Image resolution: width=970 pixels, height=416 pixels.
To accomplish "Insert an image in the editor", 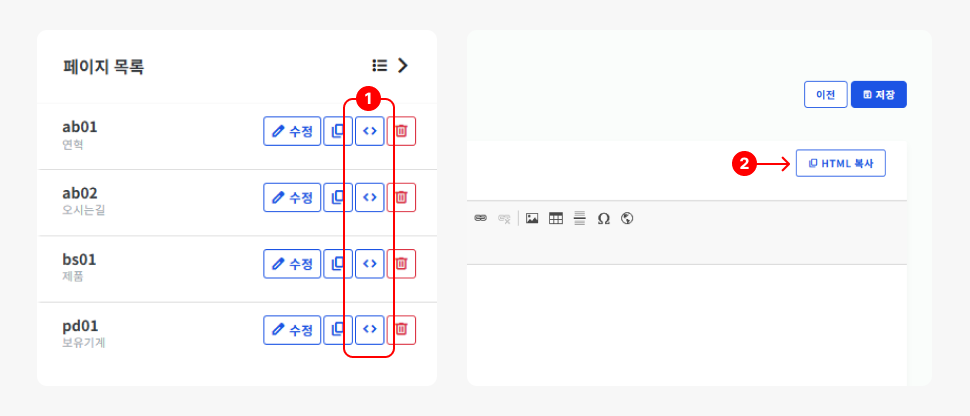I will 532,218.
